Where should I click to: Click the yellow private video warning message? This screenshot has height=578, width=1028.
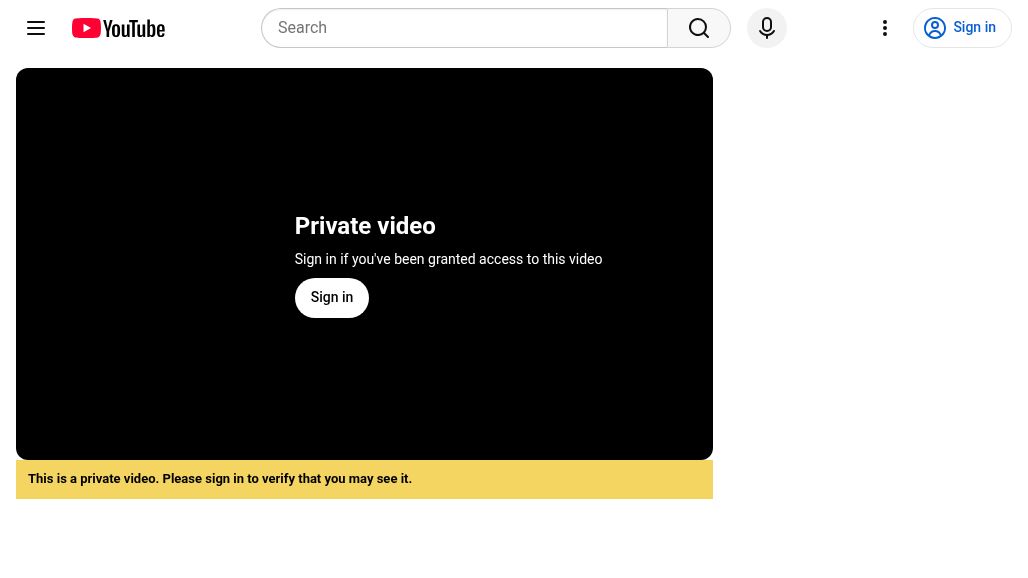tap(365, 479)
